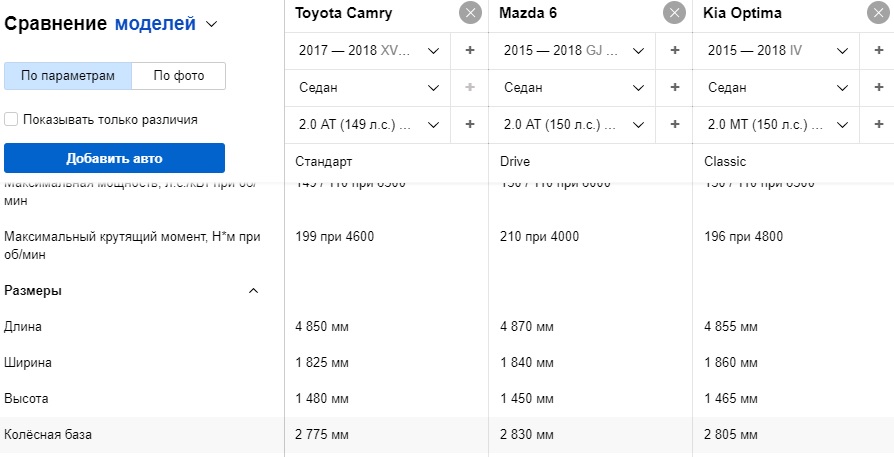Remove Toyota Camry from comparison
894x457 pixels.
point(470,13)
